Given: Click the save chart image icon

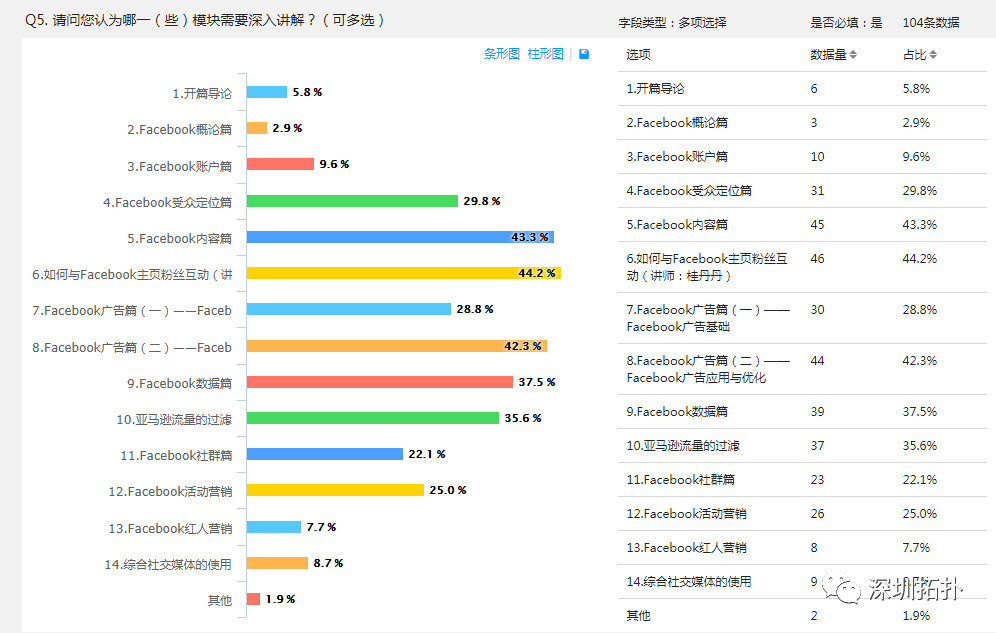Looking at the screenshot, I should pyautogui.click(x=584, y=55).
